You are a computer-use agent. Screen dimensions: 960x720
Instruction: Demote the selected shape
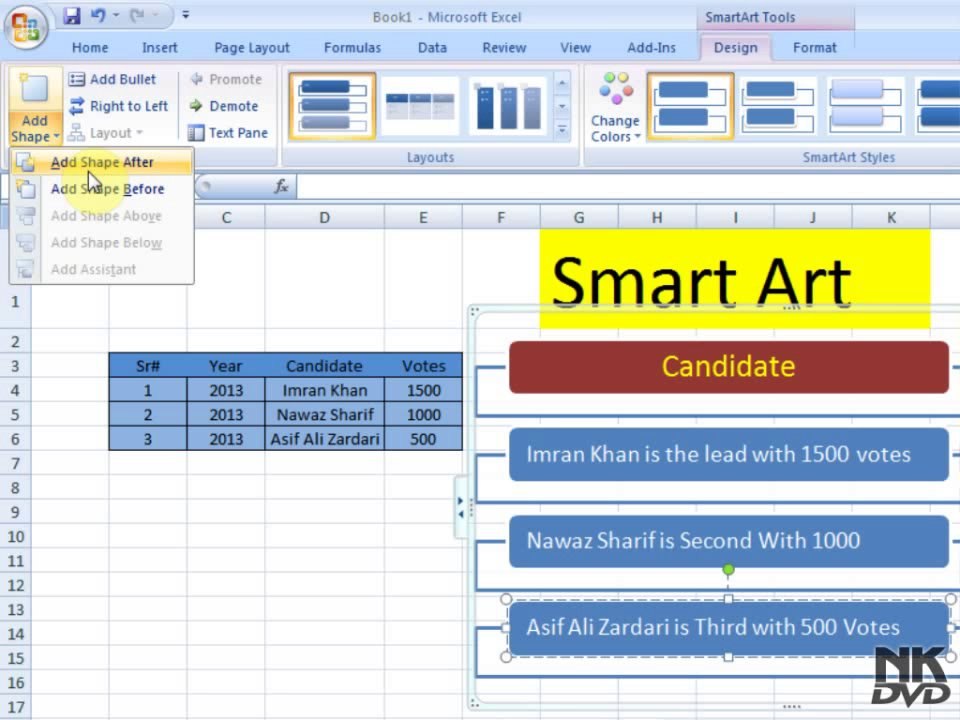[224, 106]
